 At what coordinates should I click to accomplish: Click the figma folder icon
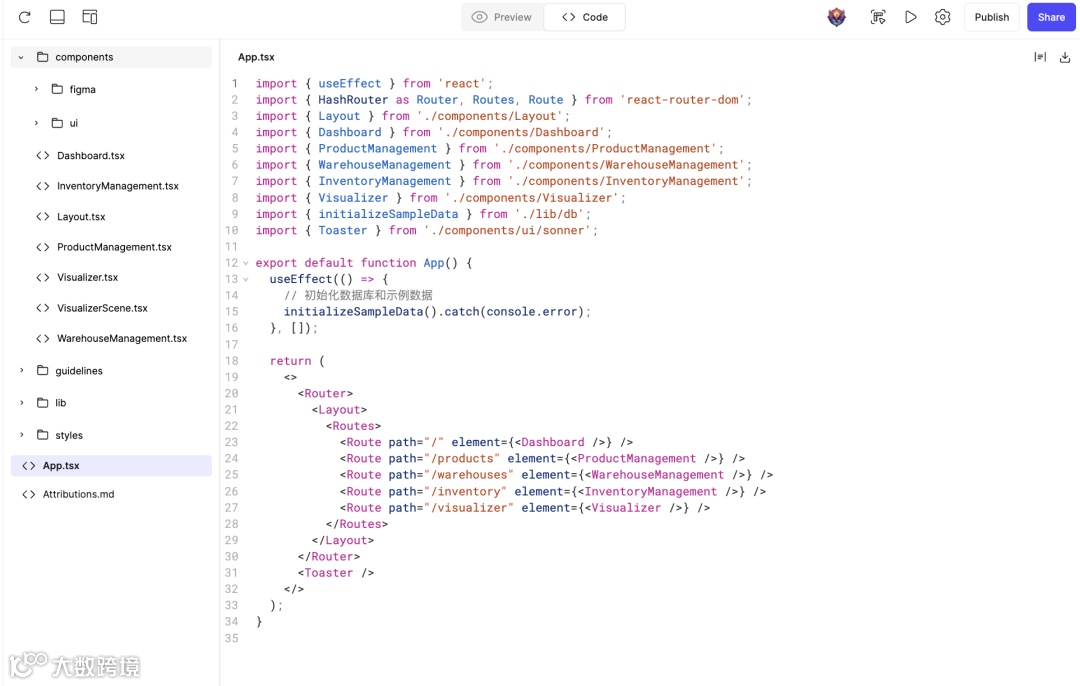(x=57, y=89)
